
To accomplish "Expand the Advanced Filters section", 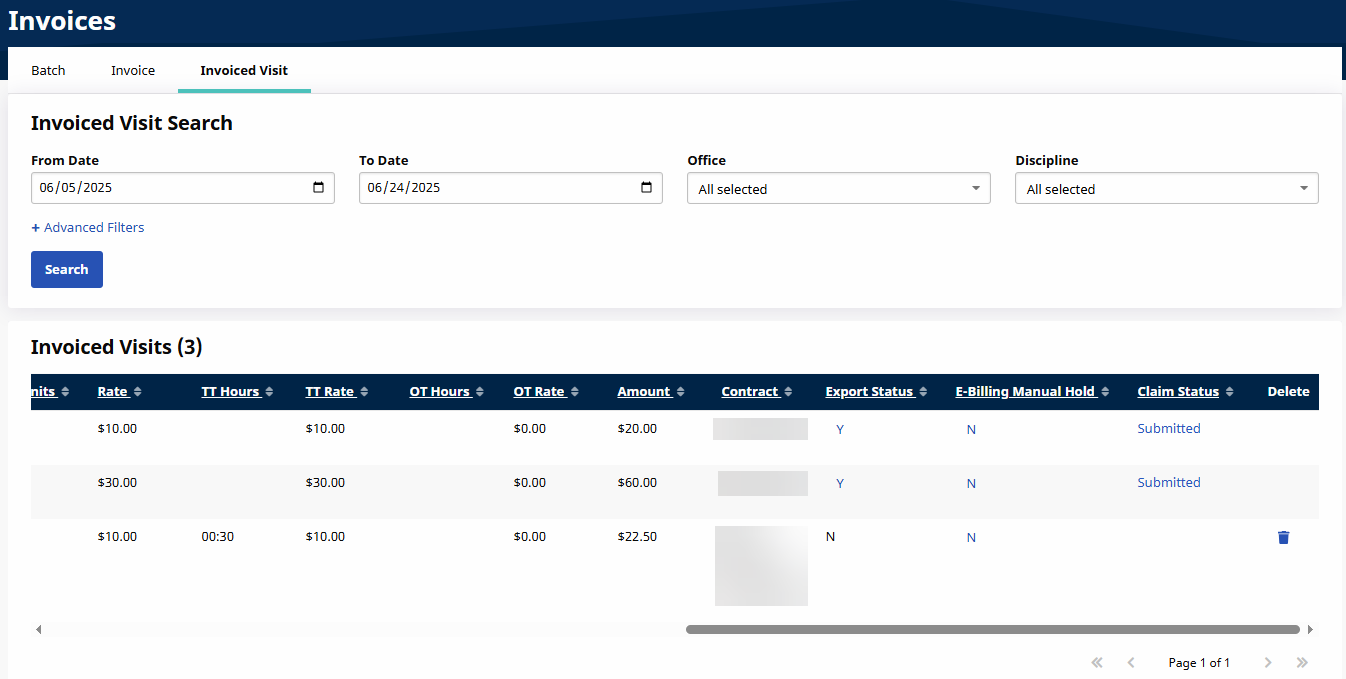I will (x=88, y=228).
